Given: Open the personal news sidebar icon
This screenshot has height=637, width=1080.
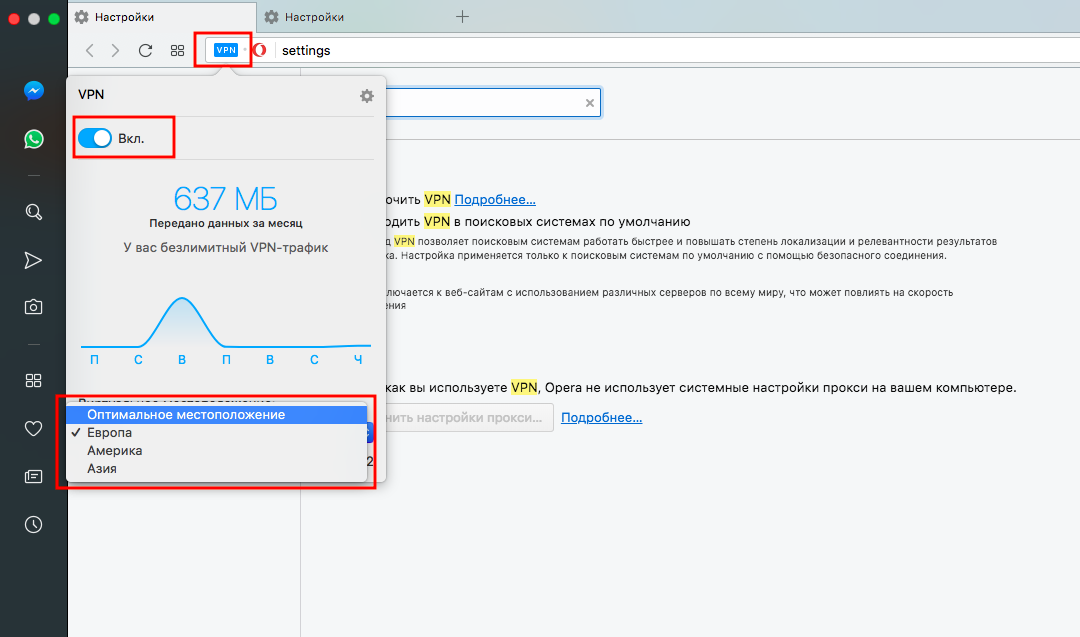Looking at the screenshot, I should (33, 477).
